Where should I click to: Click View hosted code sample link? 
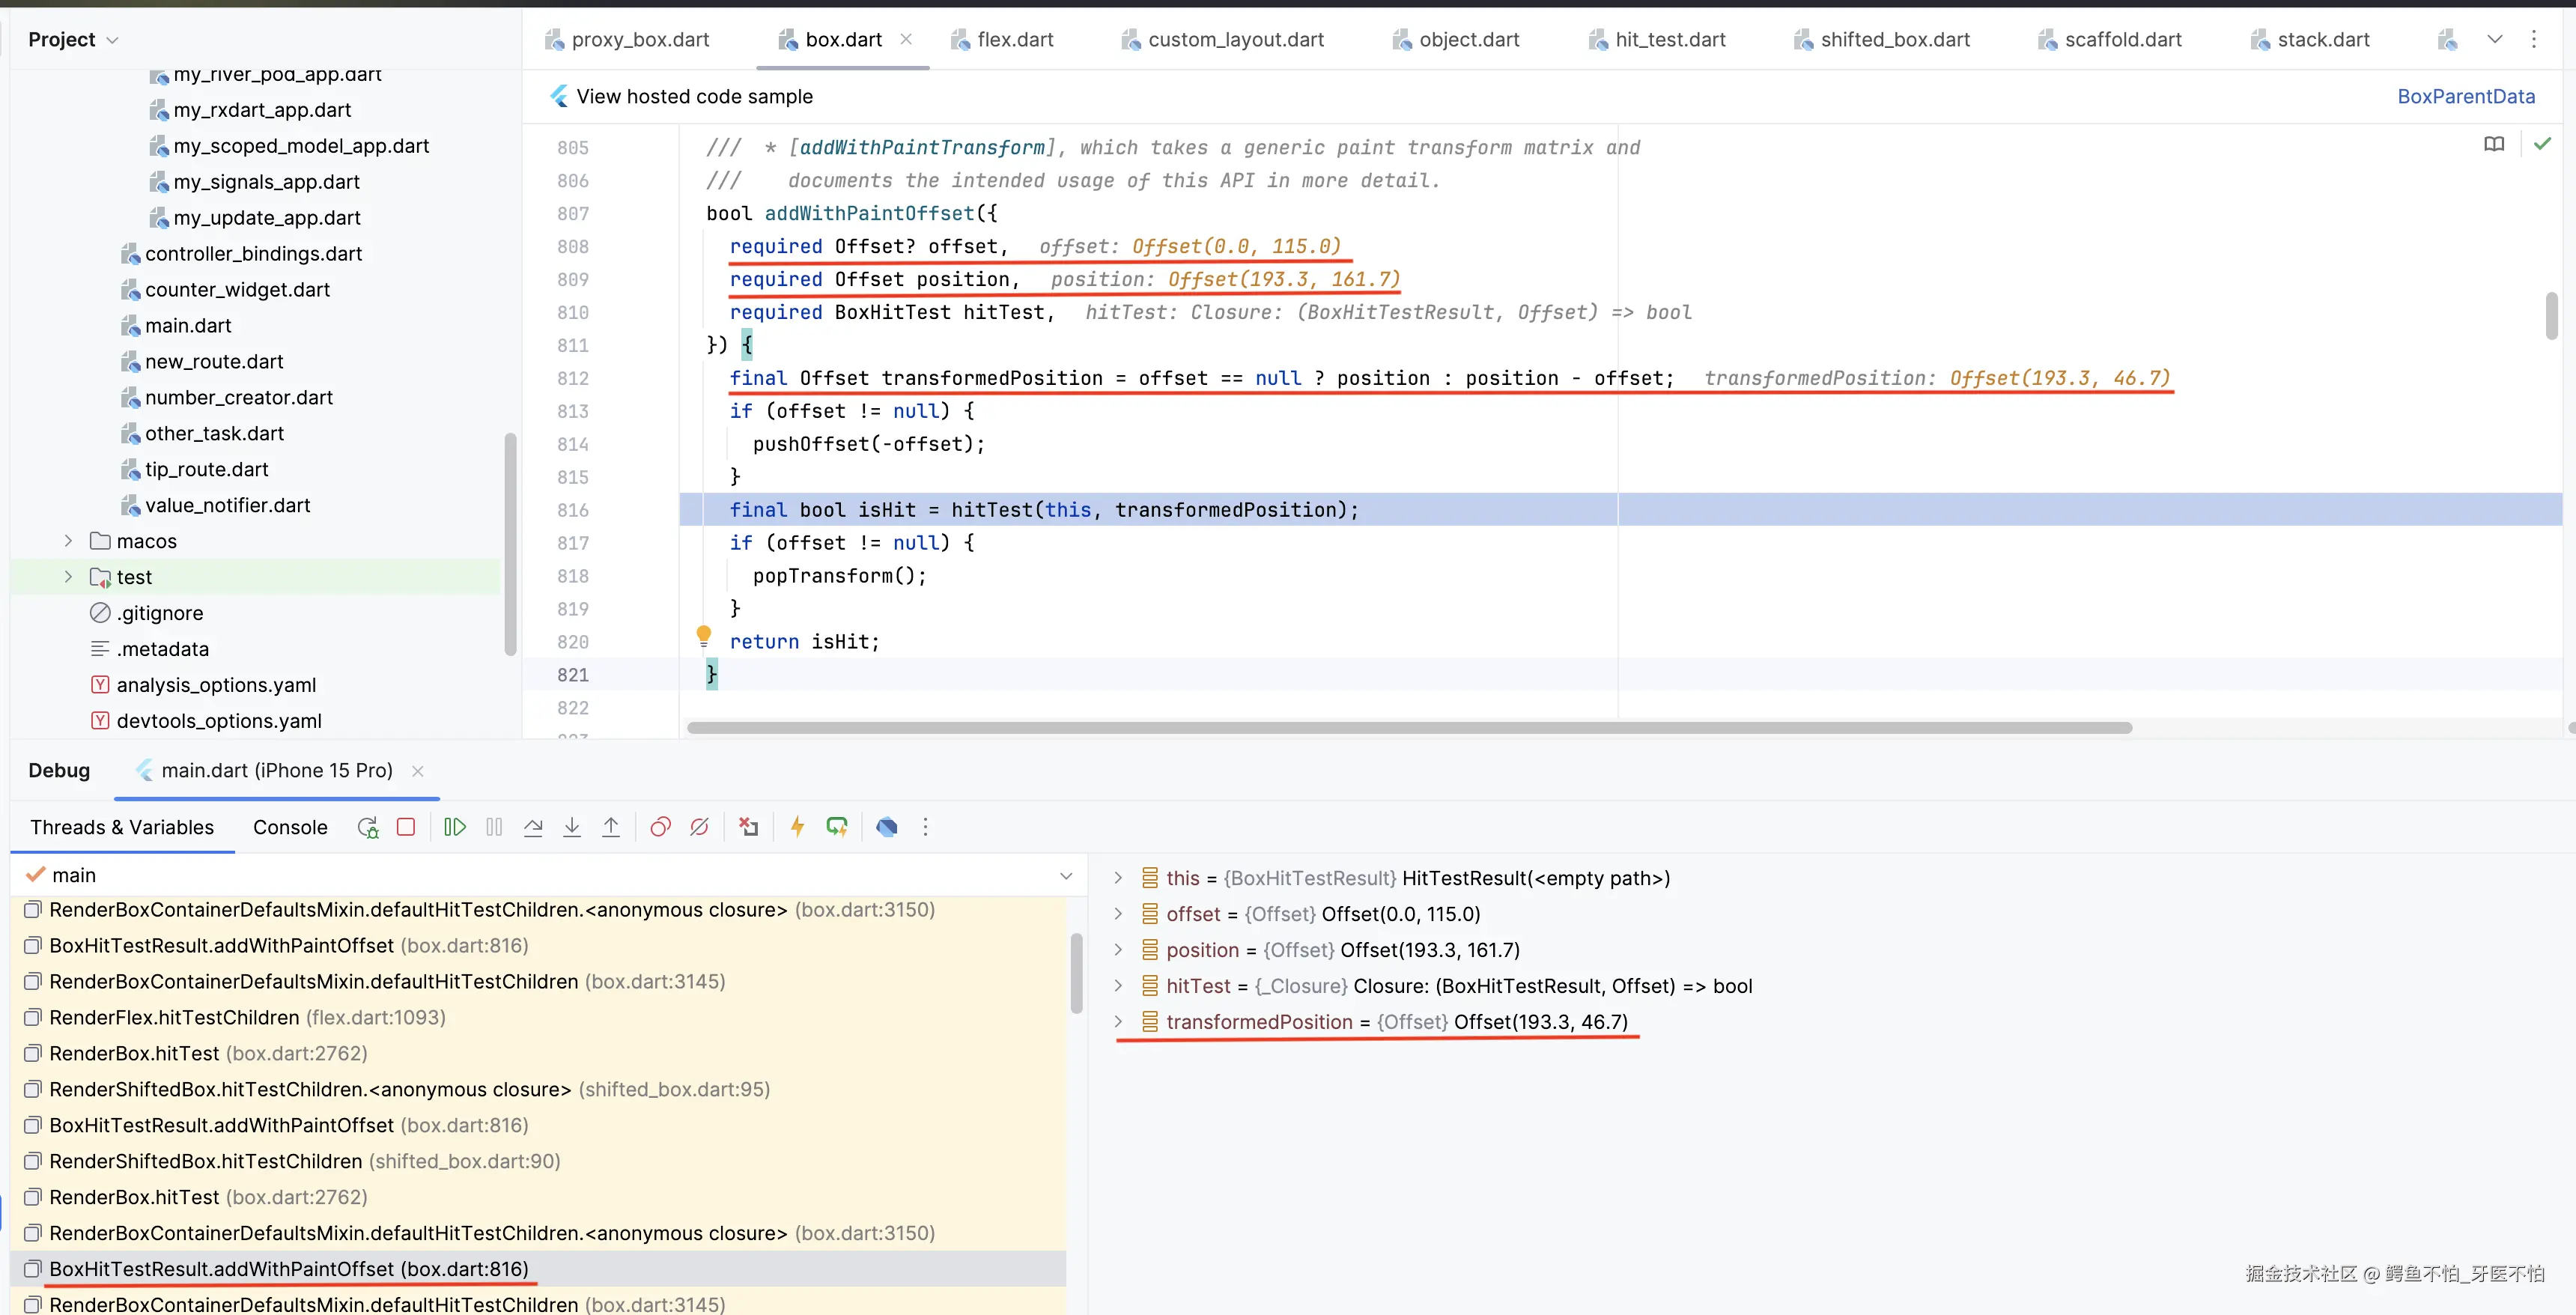(x=694, y=97)
